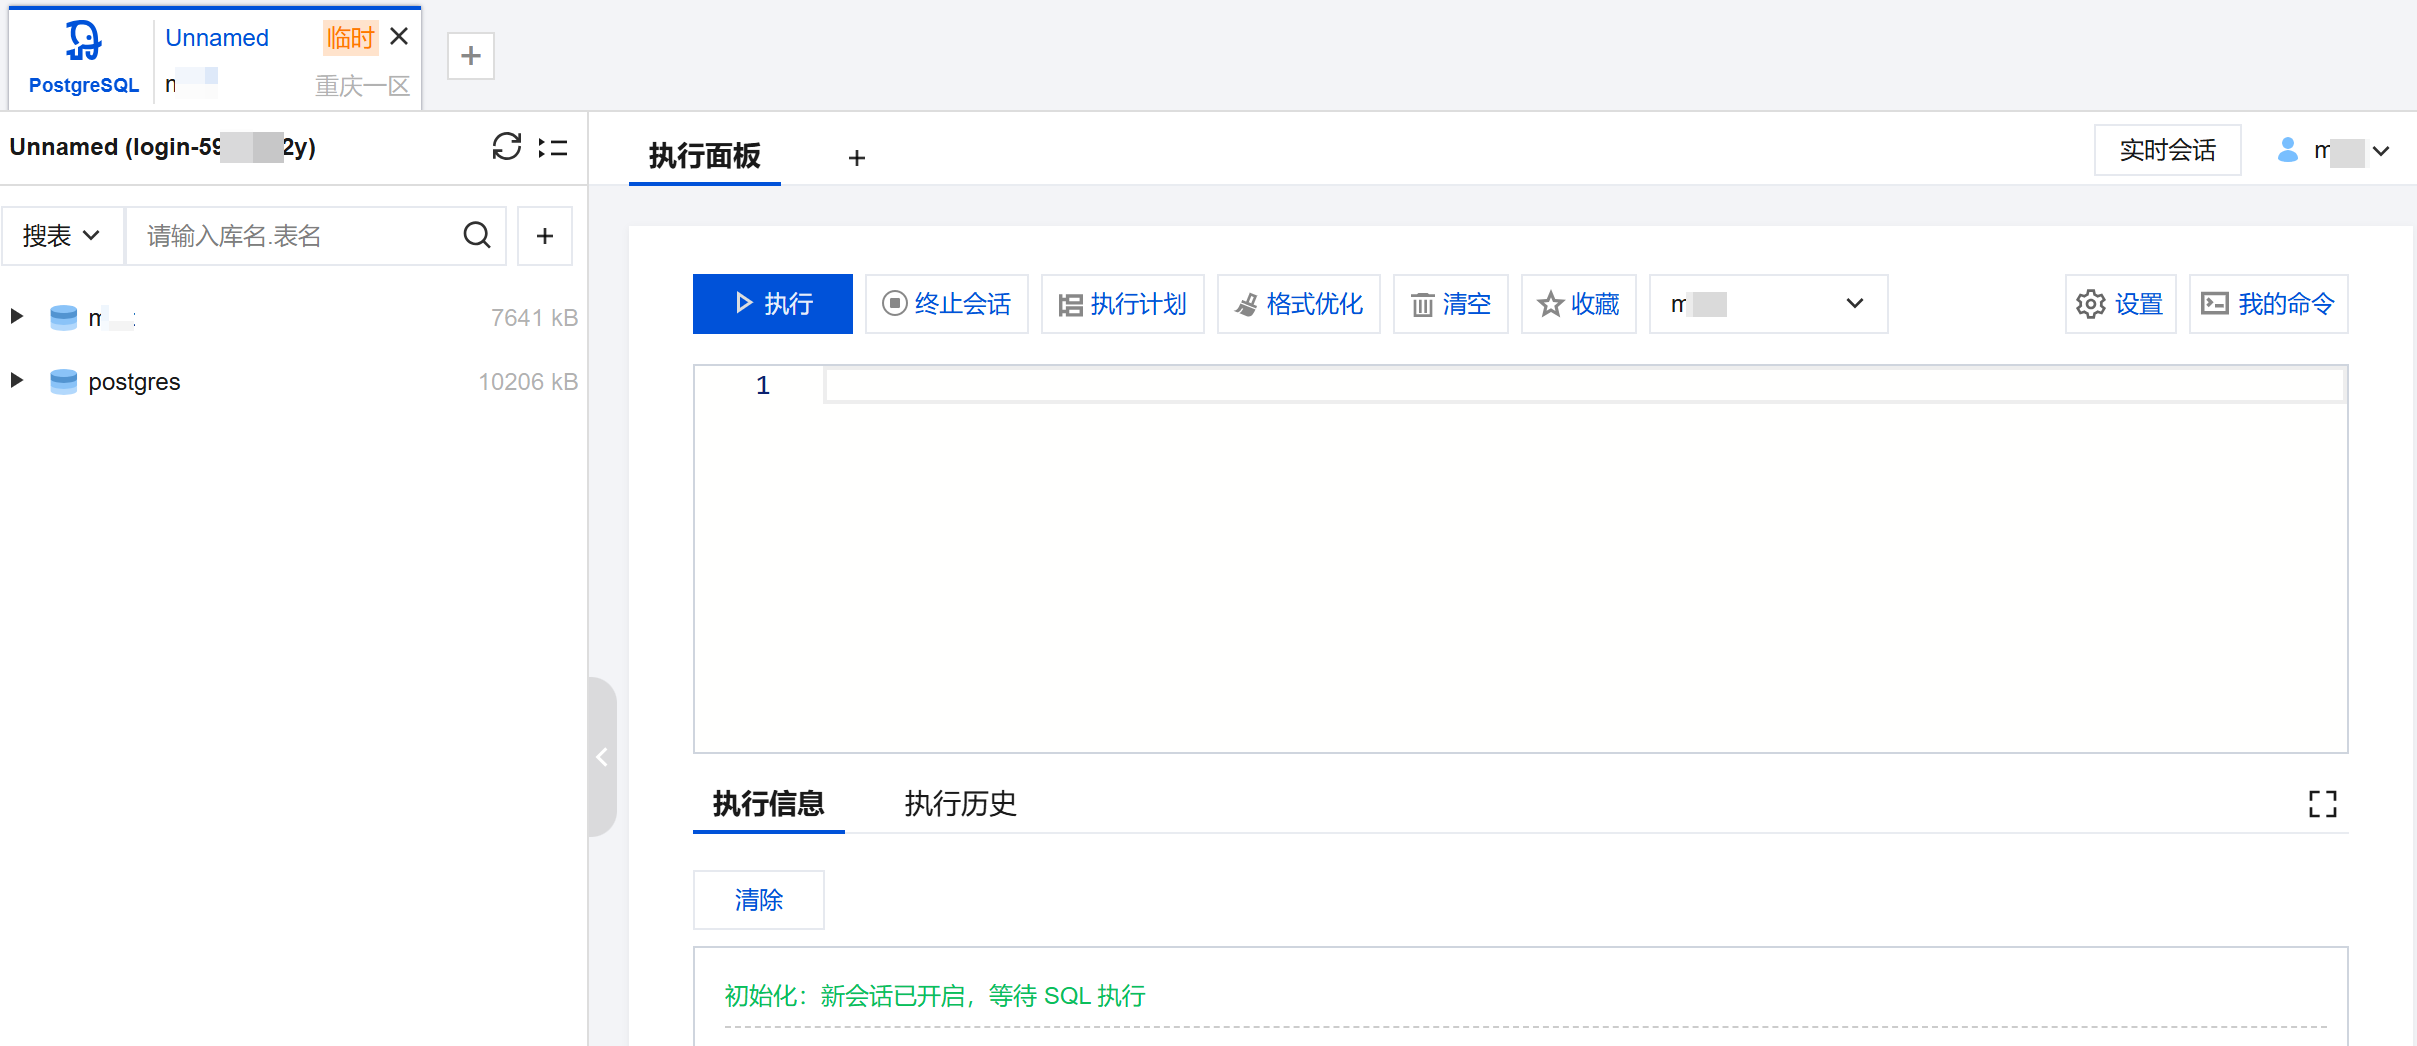
Task: Select the 执行信息 tab
Action: click(768, 804)
